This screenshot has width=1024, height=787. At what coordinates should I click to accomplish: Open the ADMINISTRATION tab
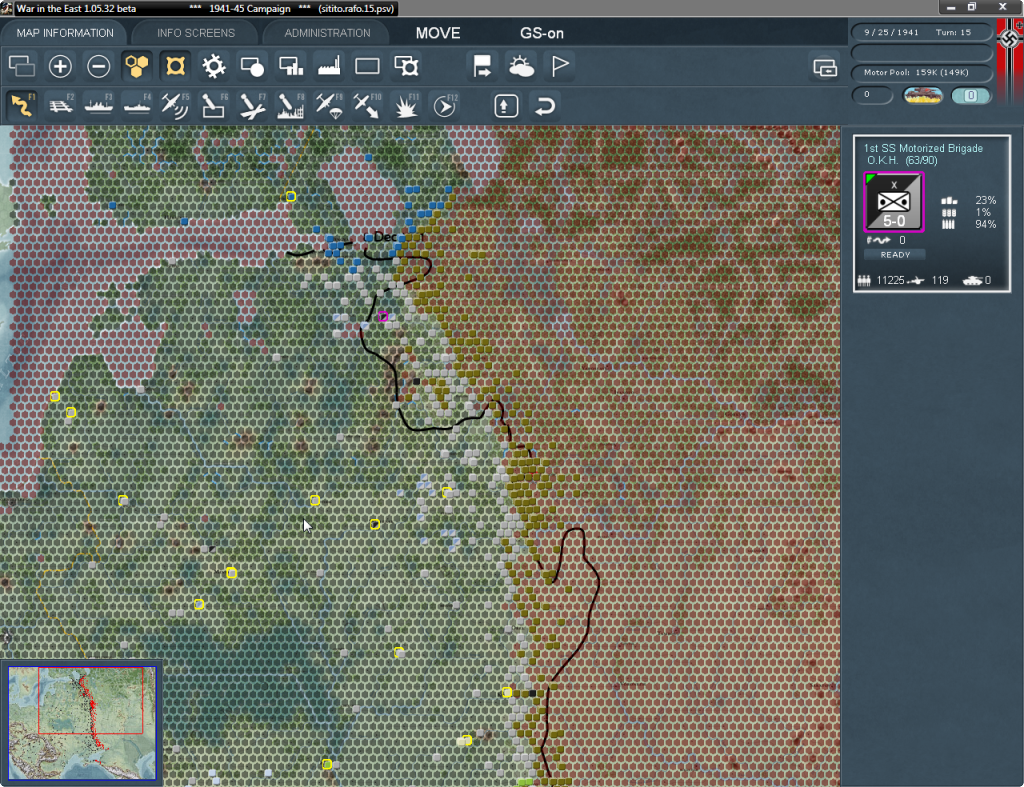point(327,33)
